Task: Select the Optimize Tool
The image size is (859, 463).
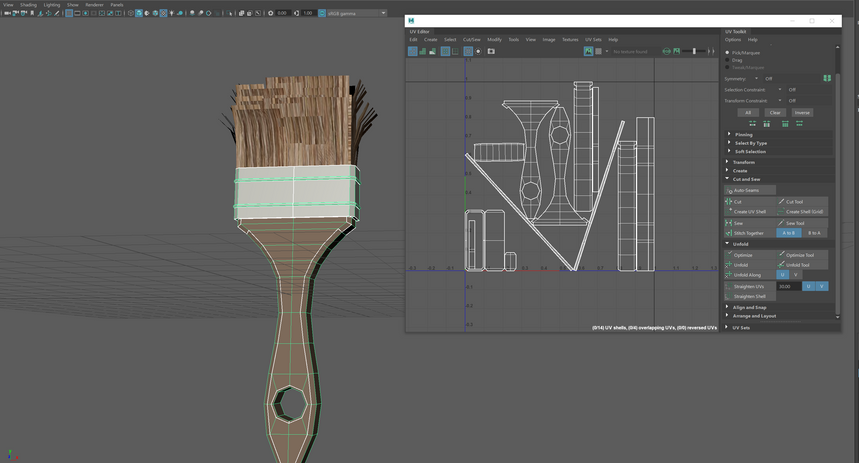Action: click(799, 255)
